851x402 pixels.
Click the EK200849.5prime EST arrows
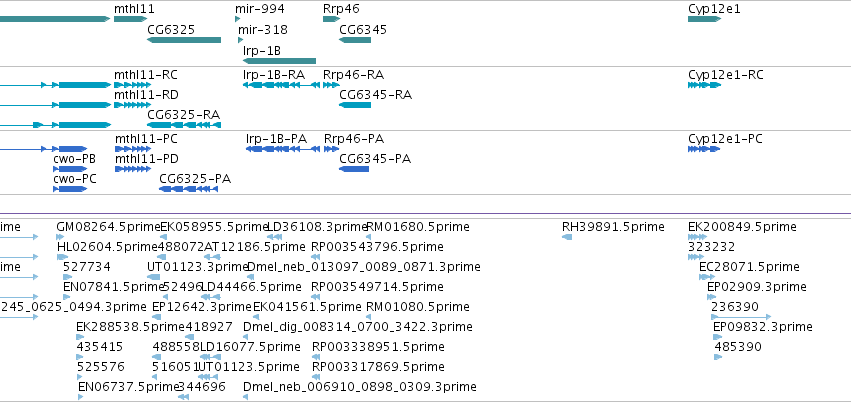click(x=694, y=237)
